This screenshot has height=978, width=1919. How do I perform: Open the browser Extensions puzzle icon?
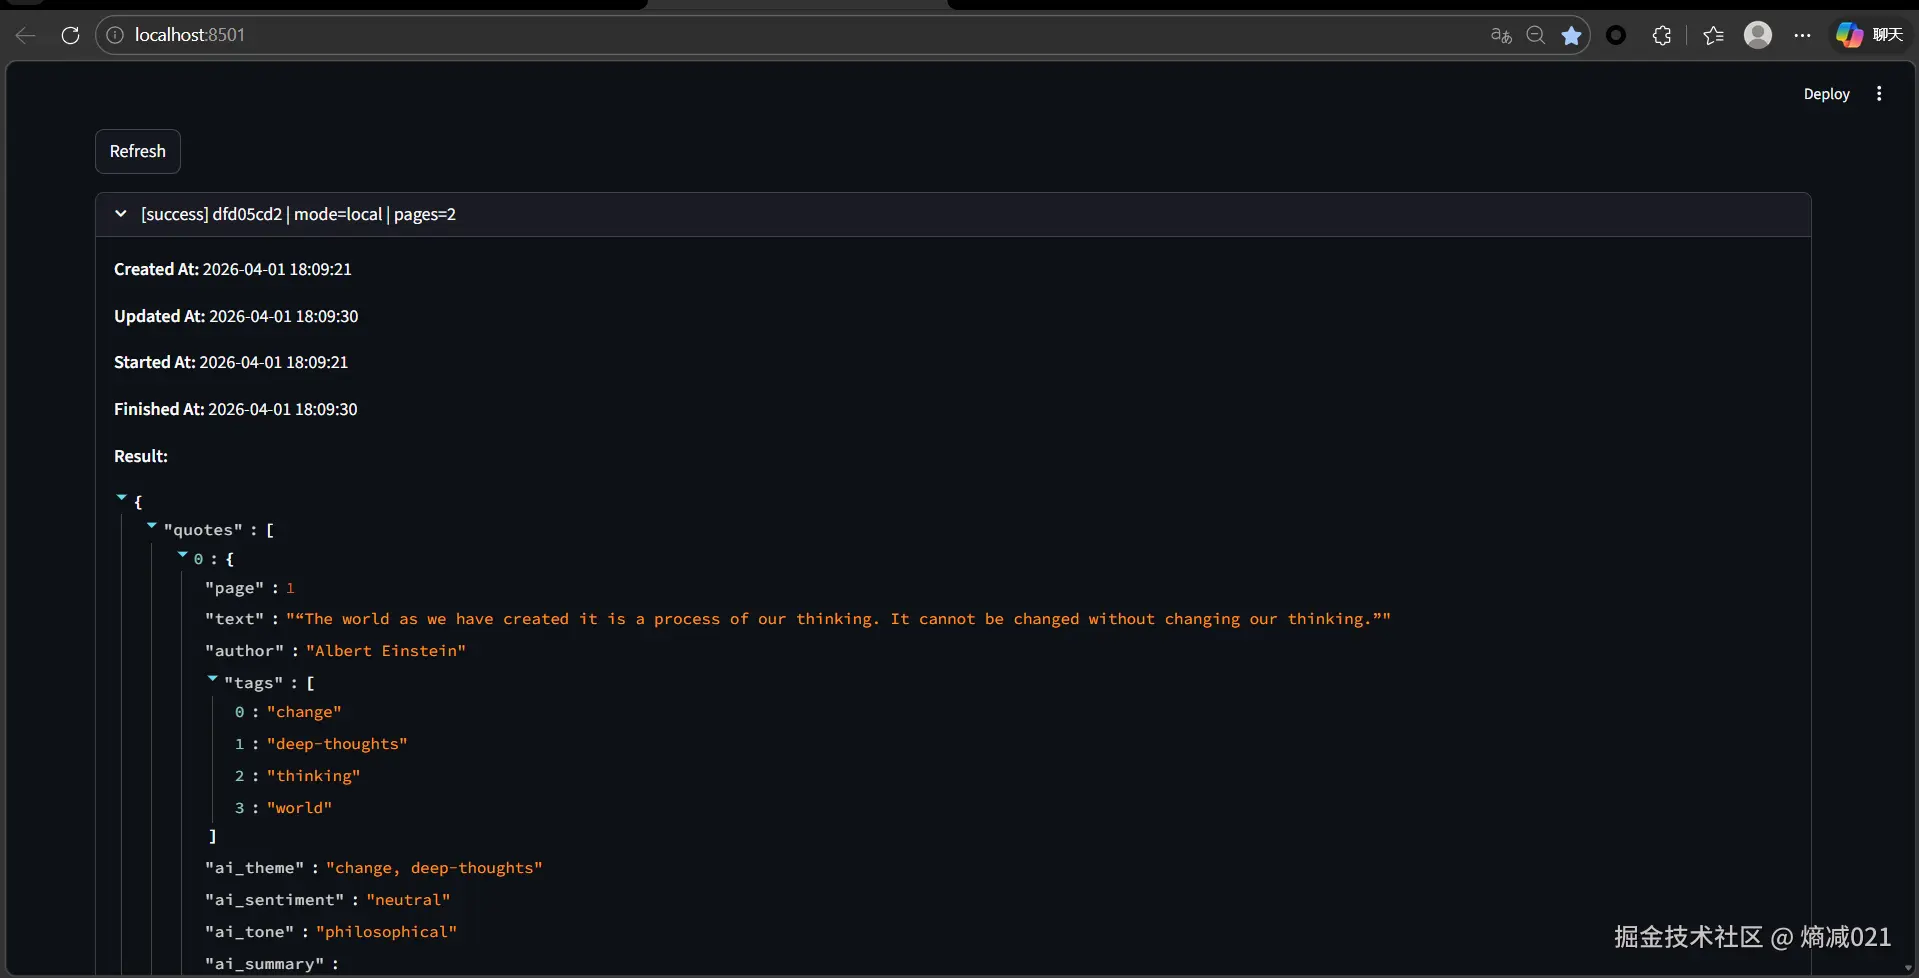1662,34
